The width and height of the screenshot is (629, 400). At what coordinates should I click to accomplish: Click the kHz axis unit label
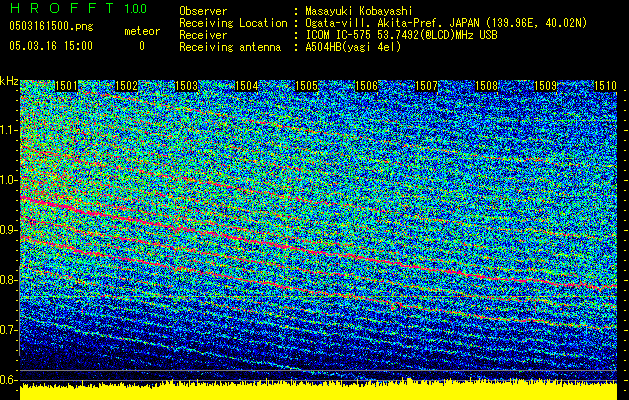9,81
